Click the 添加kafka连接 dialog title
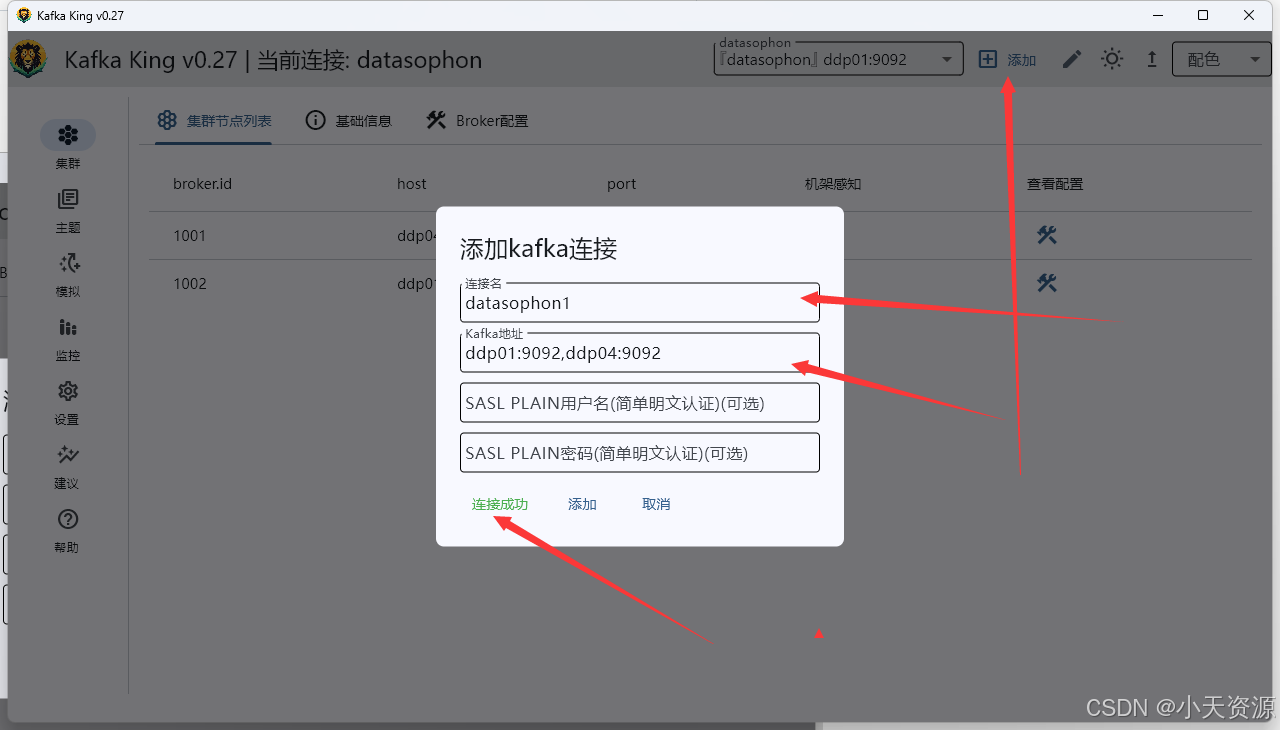The width and height of the screenshot is (1280, 730). point(538,249)
